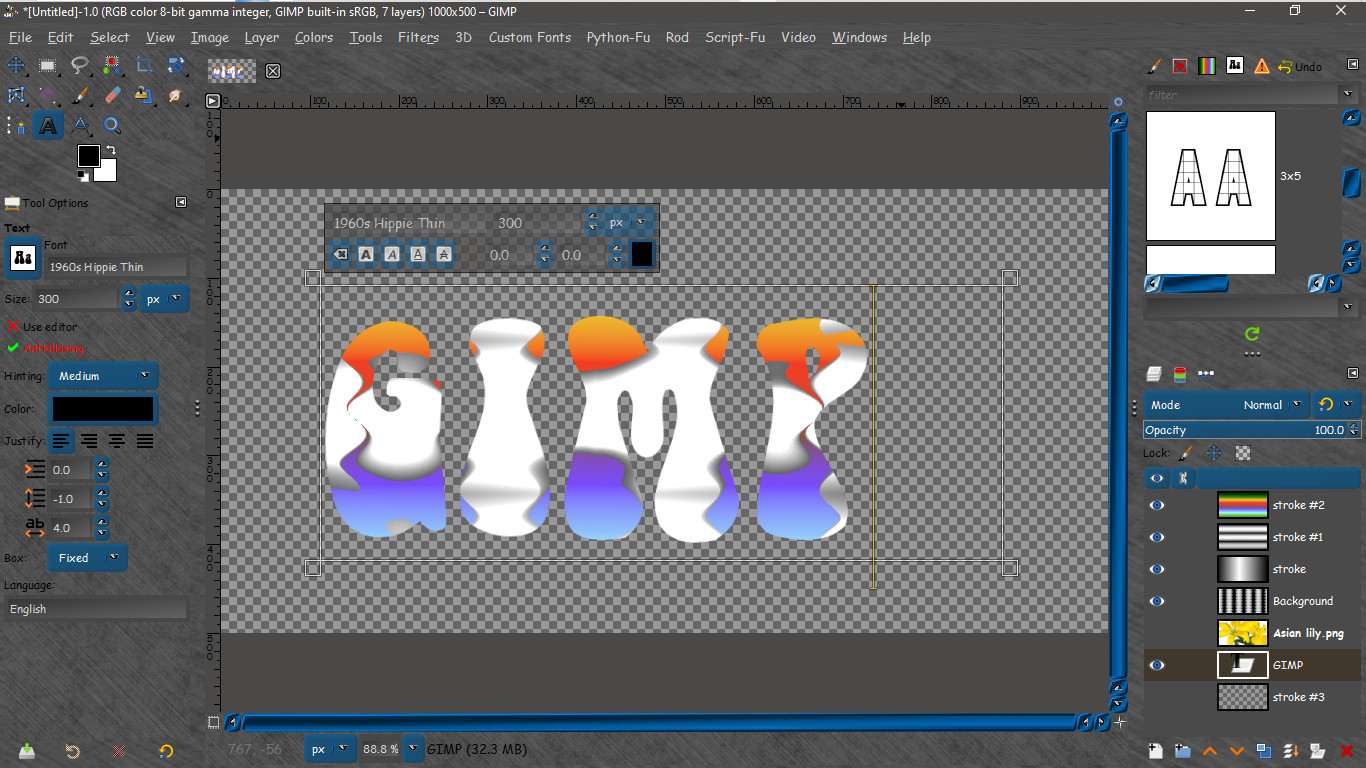Open the Filters menu
The width and height of the screenshot is (1366, 768).
pos(418,37)
